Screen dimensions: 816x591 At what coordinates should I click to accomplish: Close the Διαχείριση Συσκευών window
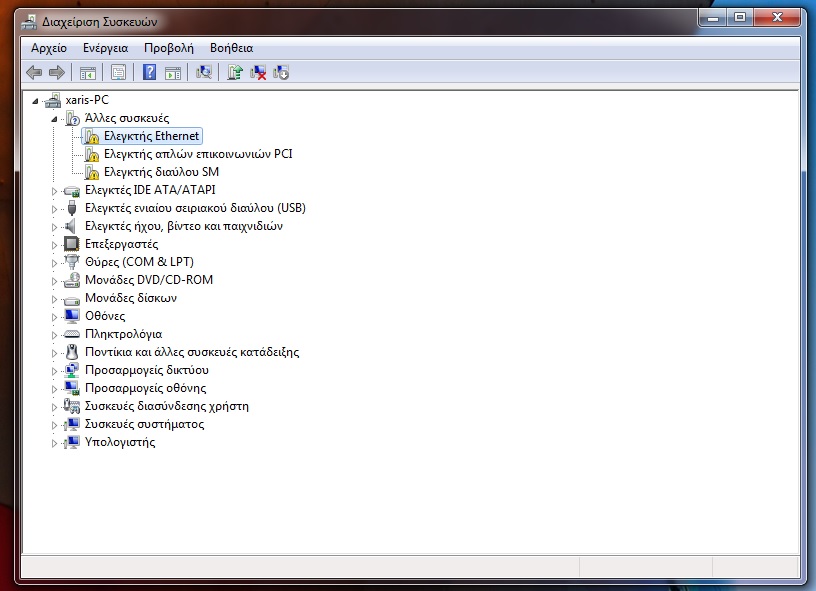pyautogui.click(x=777, y=18)
